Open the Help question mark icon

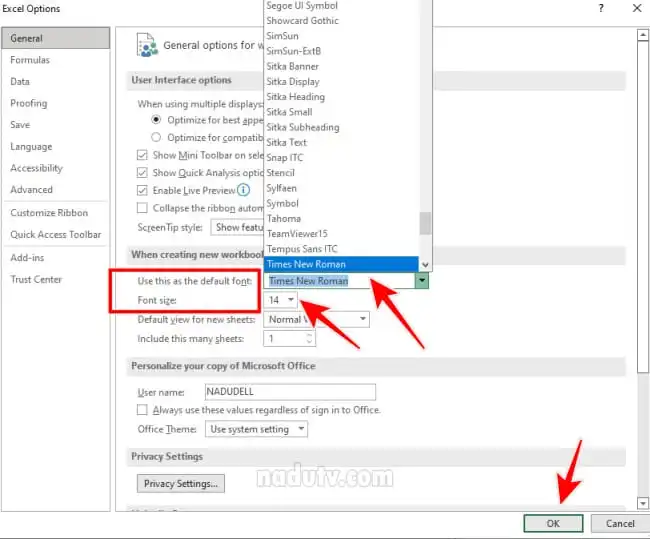601,8
